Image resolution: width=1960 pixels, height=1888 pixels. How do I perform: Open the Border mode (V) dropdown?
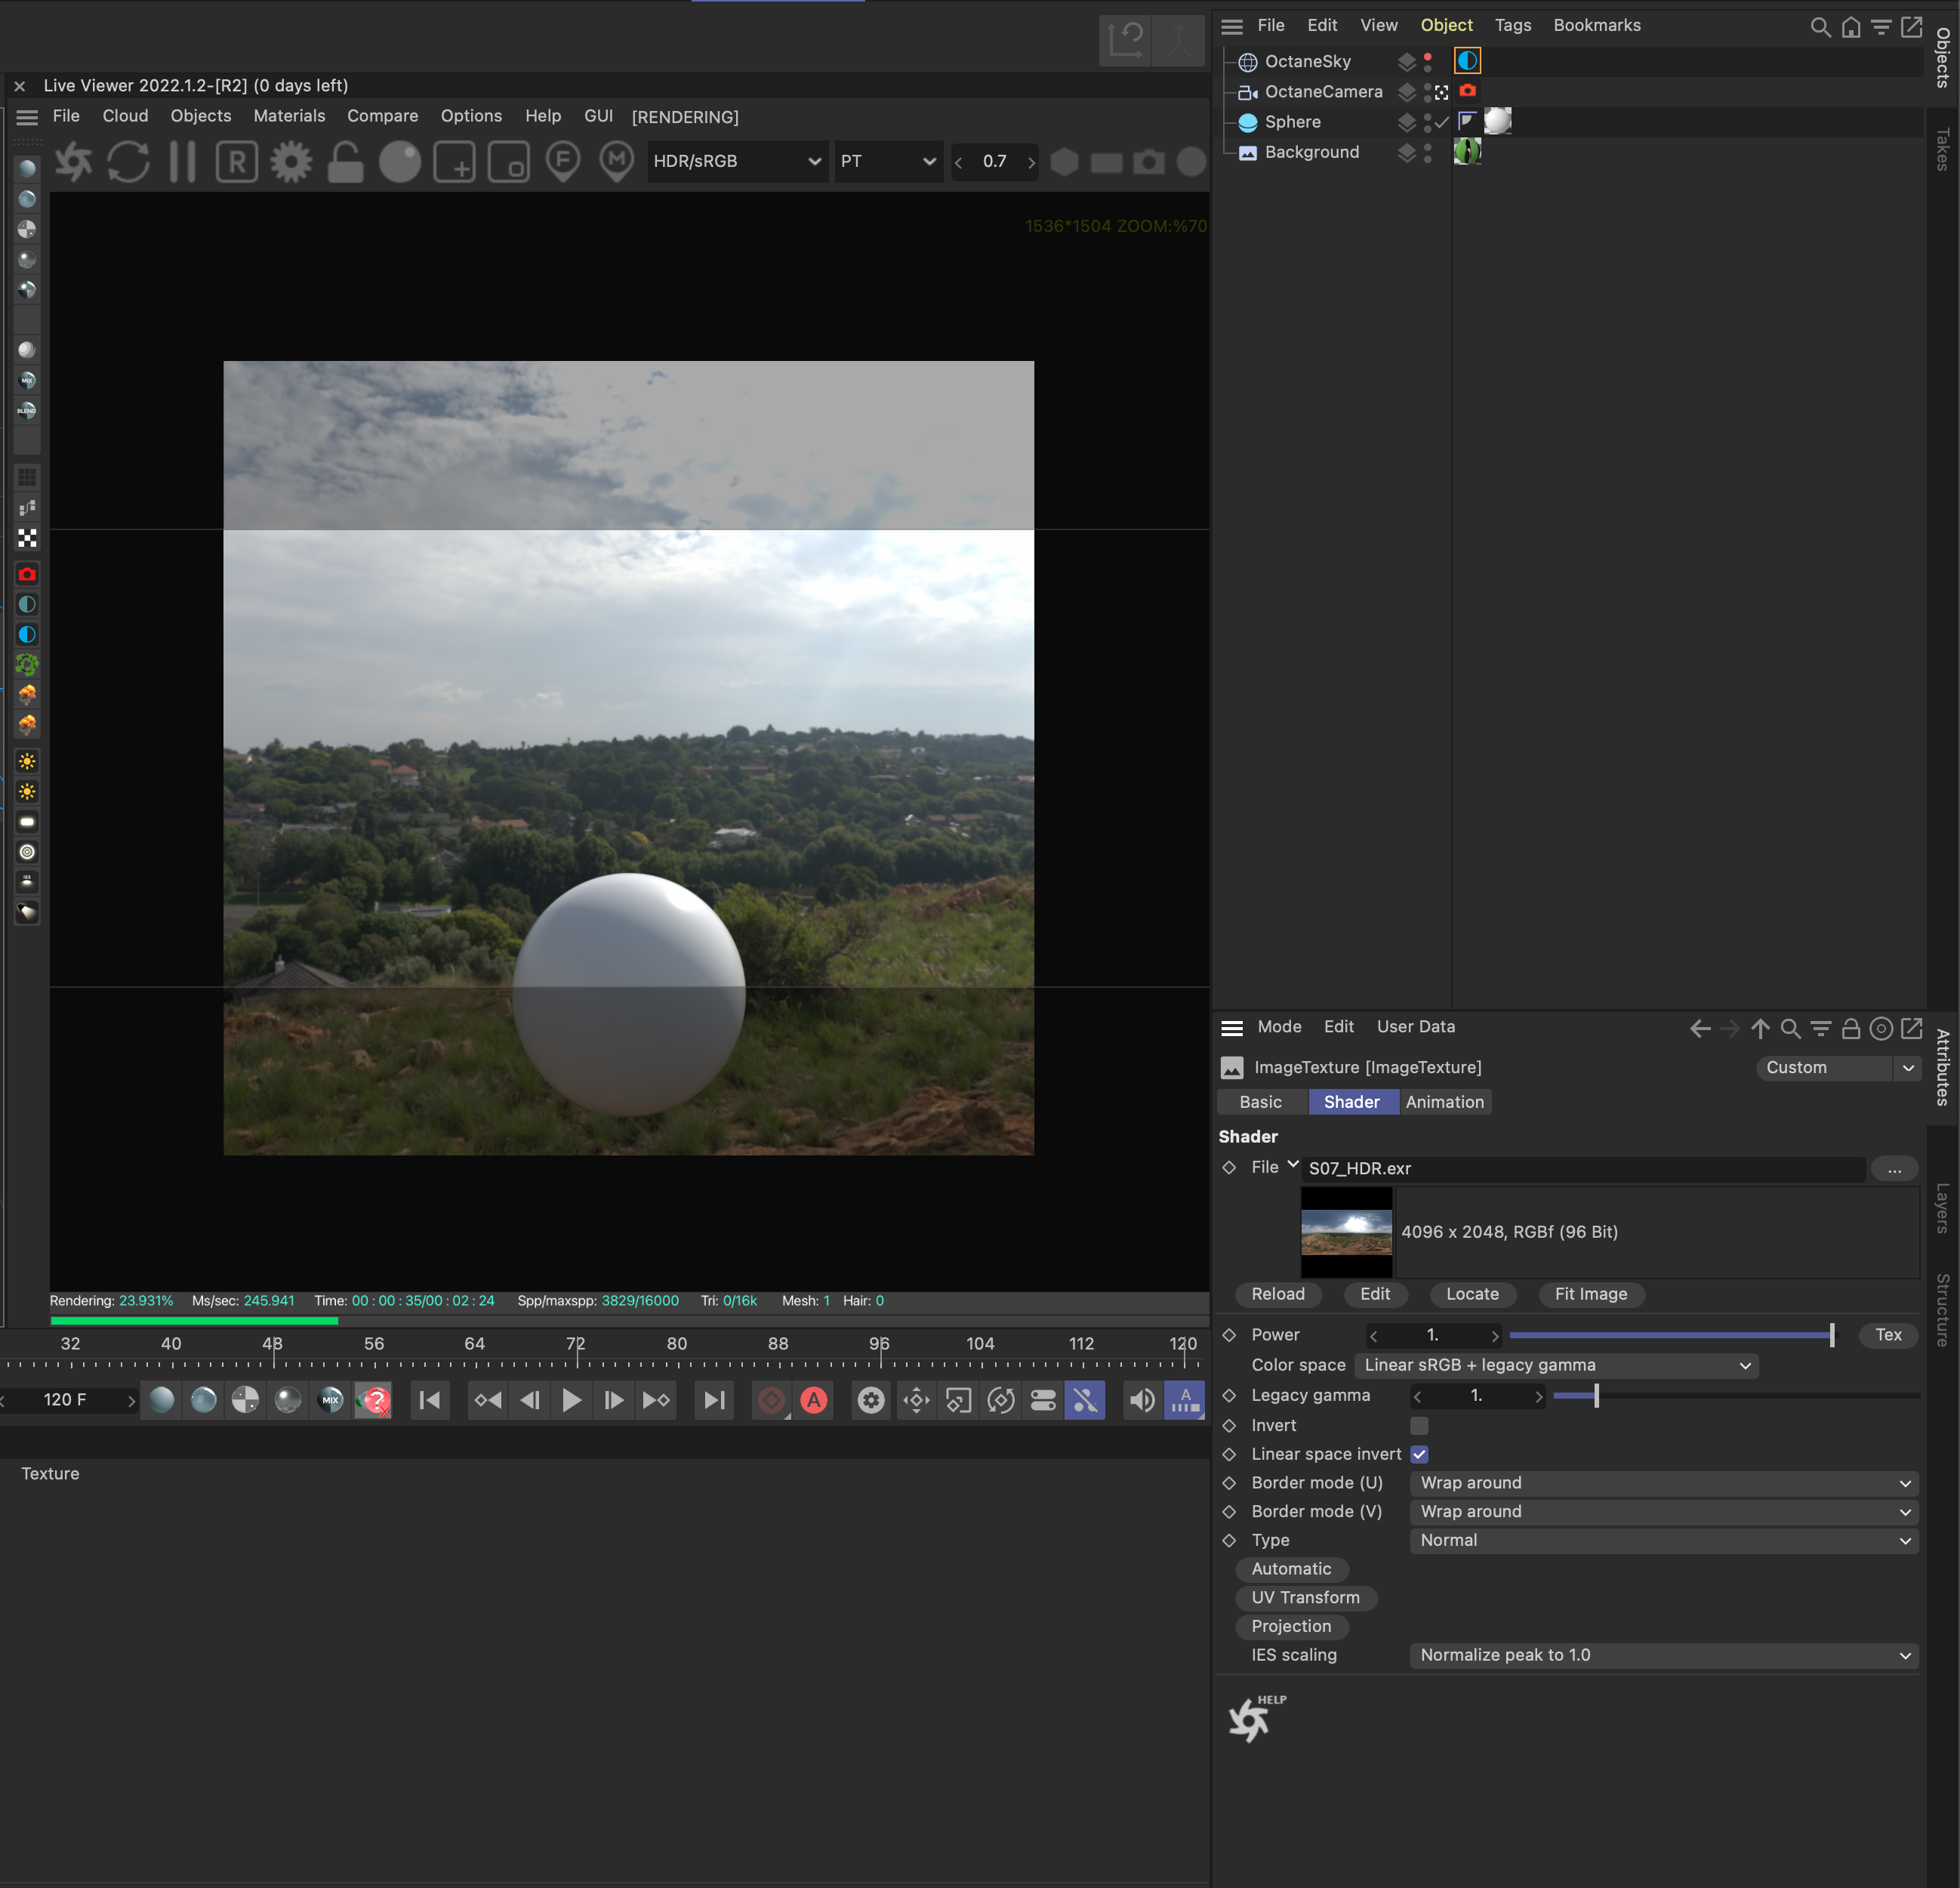(x=1664, y=1512)
